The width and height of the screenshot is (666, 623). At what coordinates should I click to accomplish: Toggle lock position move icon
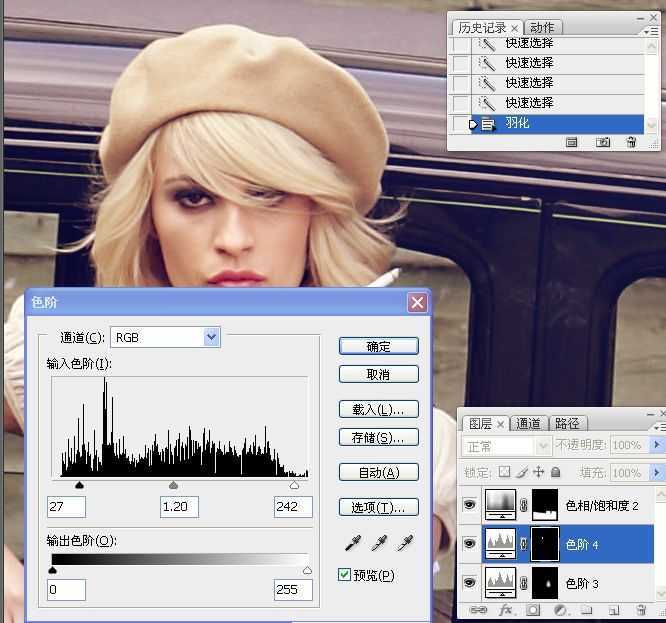click(539, 472)
